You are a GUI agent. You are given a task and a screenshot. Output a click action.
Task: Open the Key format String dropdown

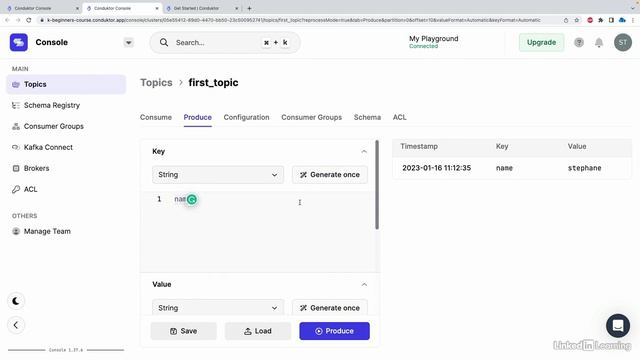tap(218, 175)
